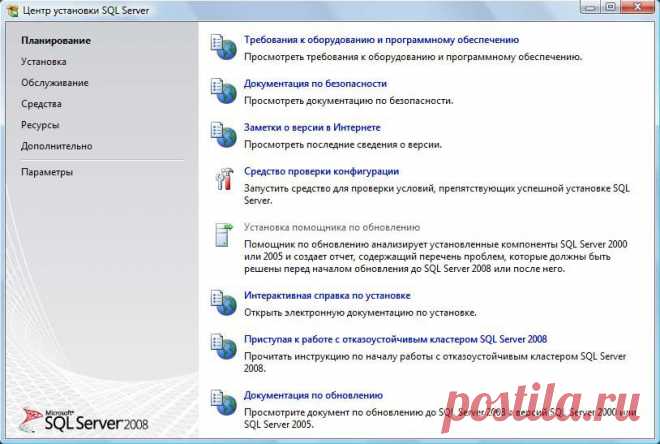Image resolution: width=660 pixels, height=444 pixels.
Task: Click icon next to Документация по обновлению
Action: [x=224, y=403]
